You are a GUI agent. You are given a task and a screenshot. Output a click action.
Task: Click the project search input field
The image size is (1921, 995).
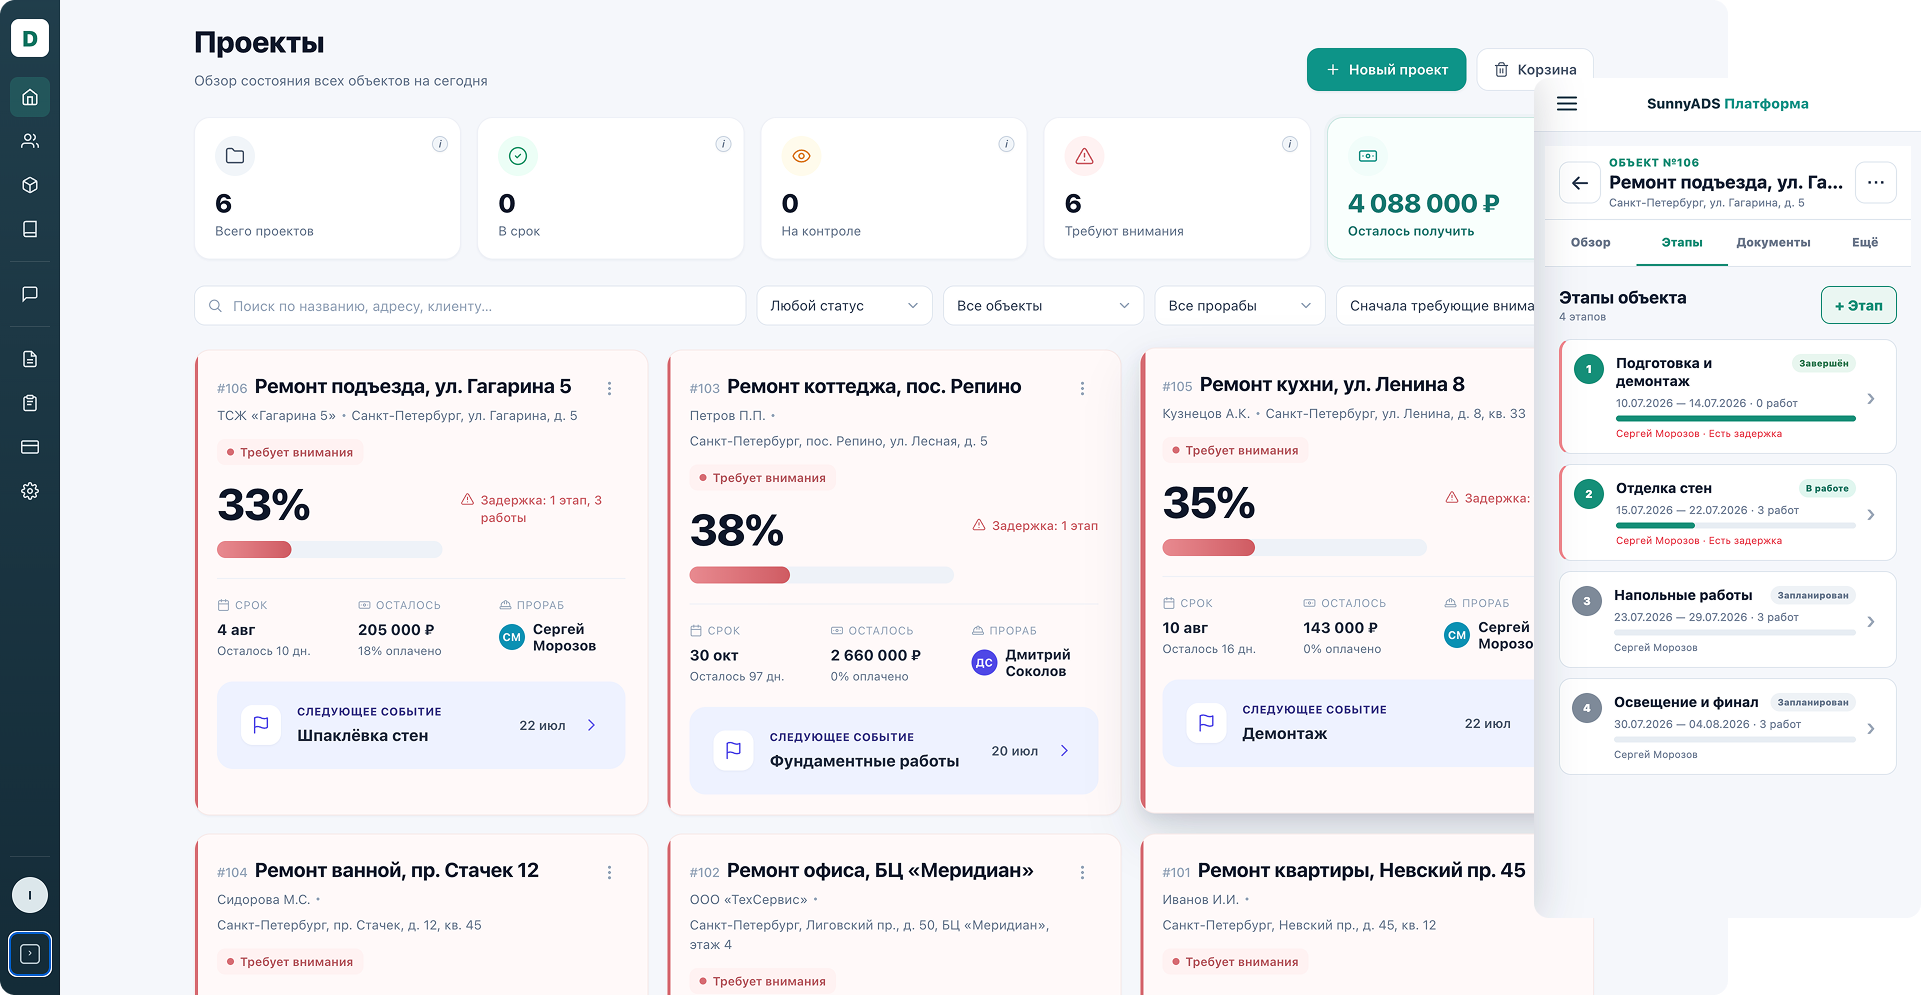pos(470,306)
